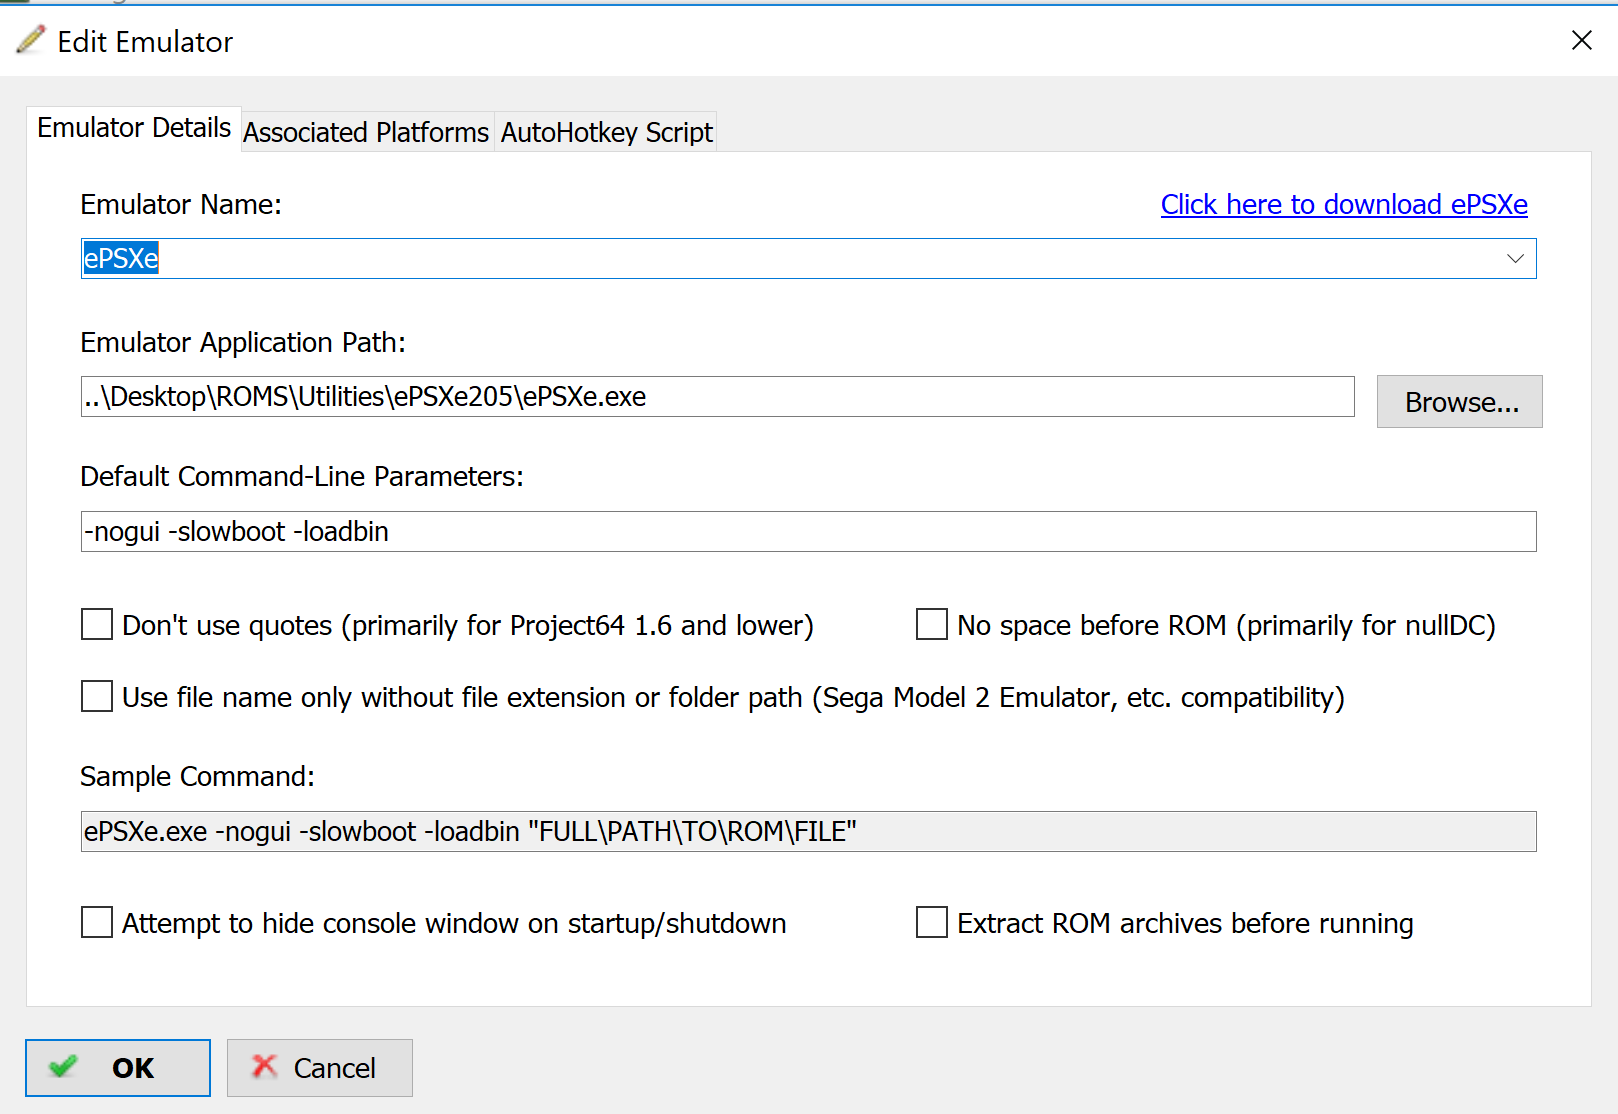Click the pencil icon in the title bar

[31, 40]
